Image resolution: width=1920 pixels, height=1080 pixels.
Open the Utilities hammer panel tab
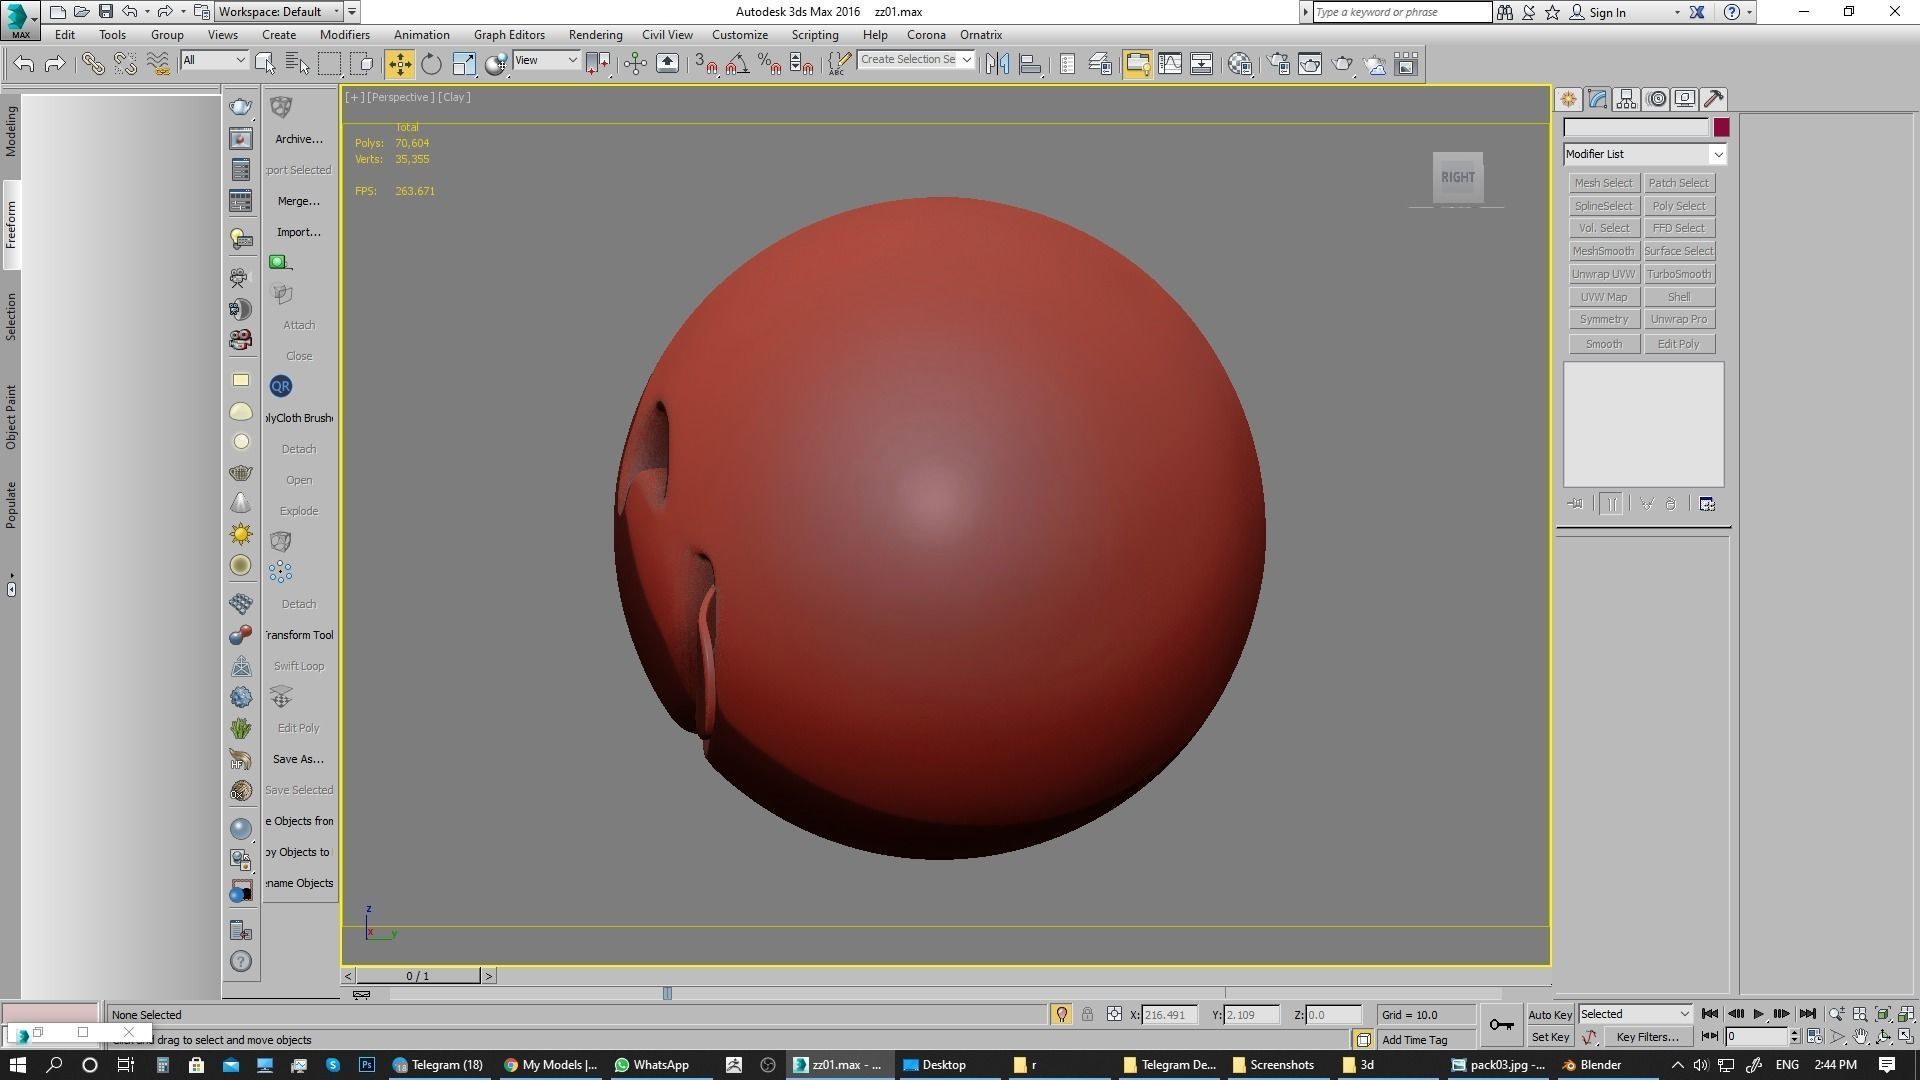(1714, 99)
